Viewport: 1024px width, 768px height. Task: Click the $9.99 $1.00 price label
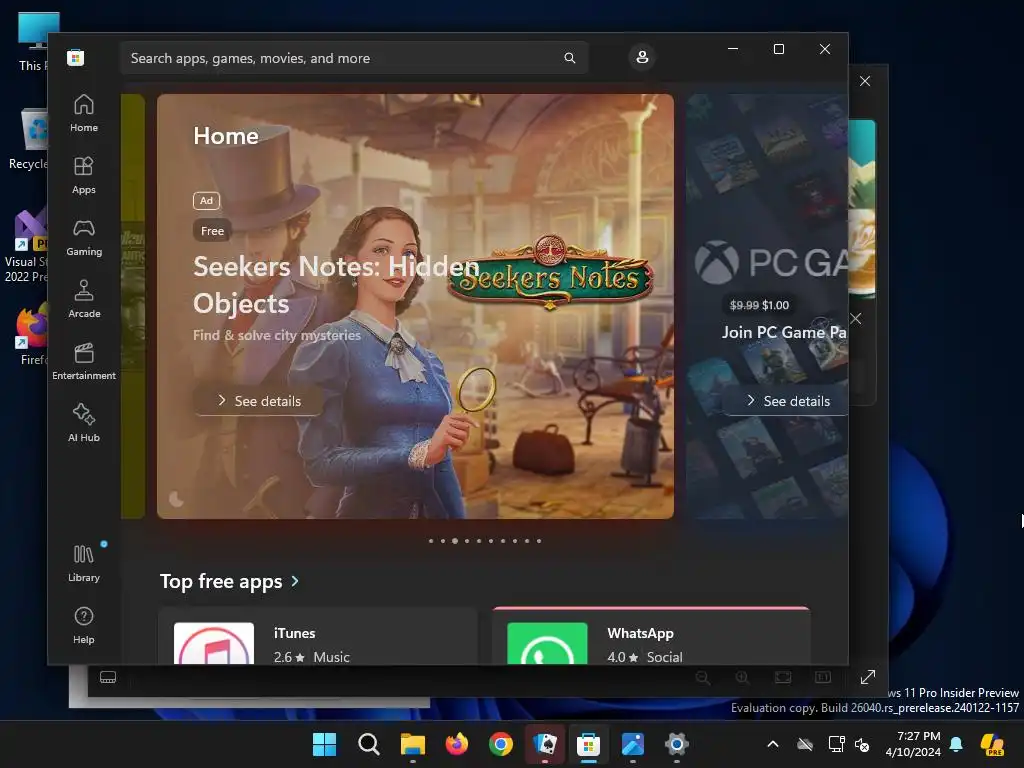(x=760, y=305)
